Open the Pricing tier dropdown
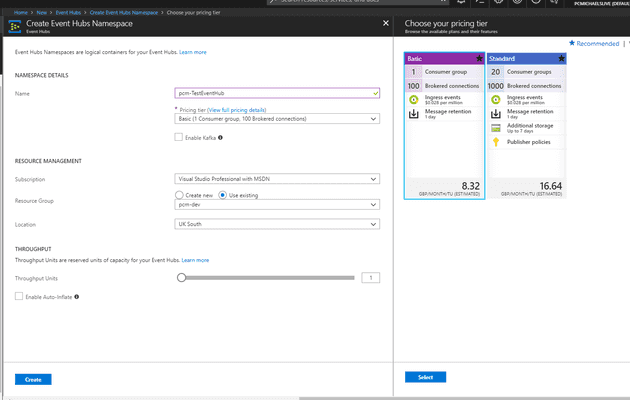The image size is (630, 400). 277,119
